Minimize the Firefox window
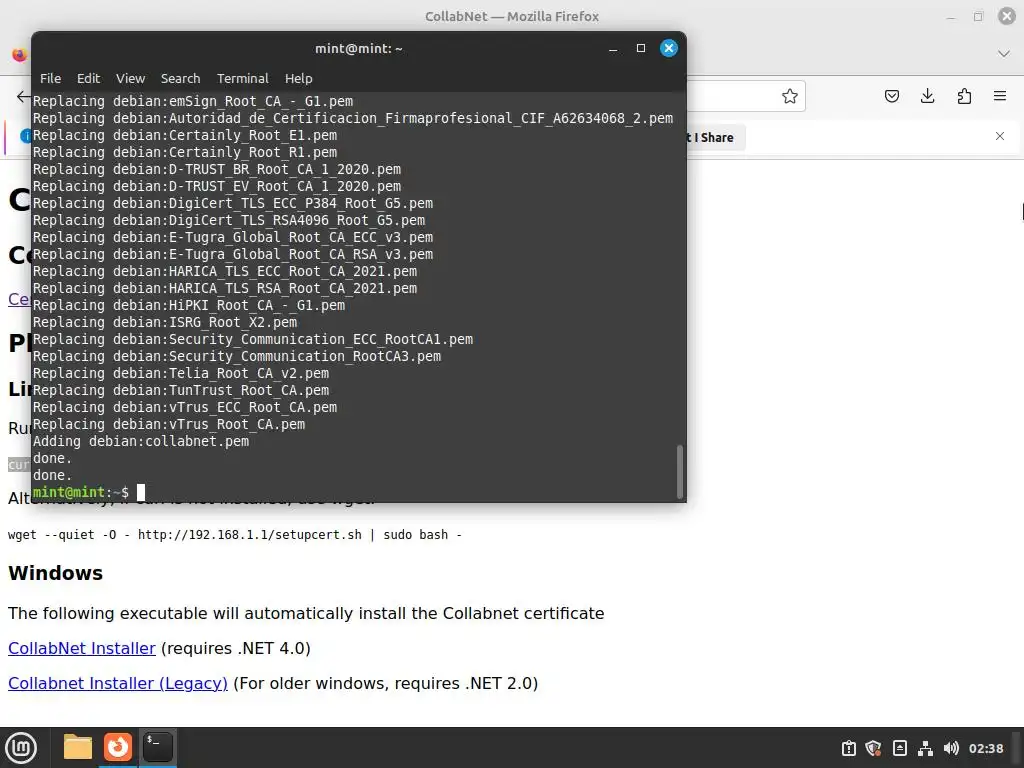 click(x=951, y=16)
